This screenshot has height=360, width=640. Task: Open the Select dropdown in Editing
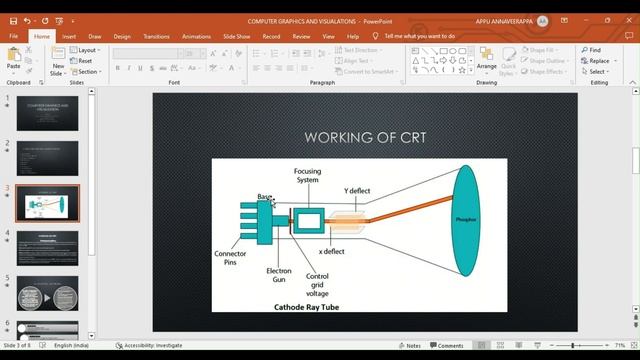596,71
